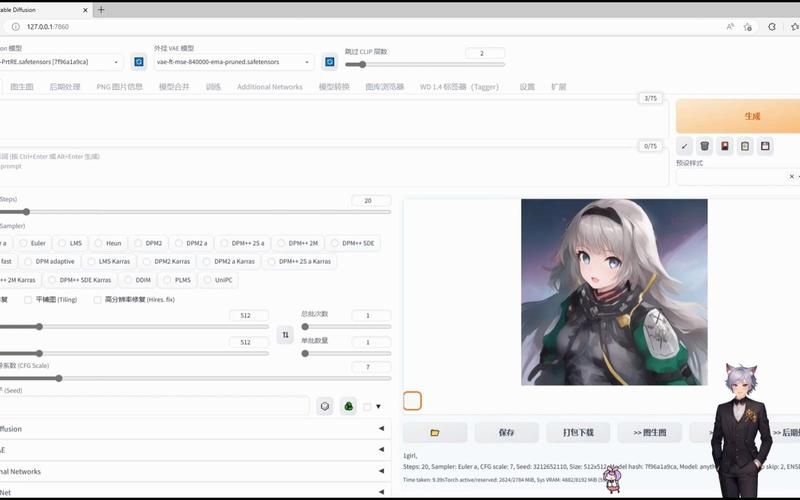Send image with >> 图生图 button

click(649, 433)
